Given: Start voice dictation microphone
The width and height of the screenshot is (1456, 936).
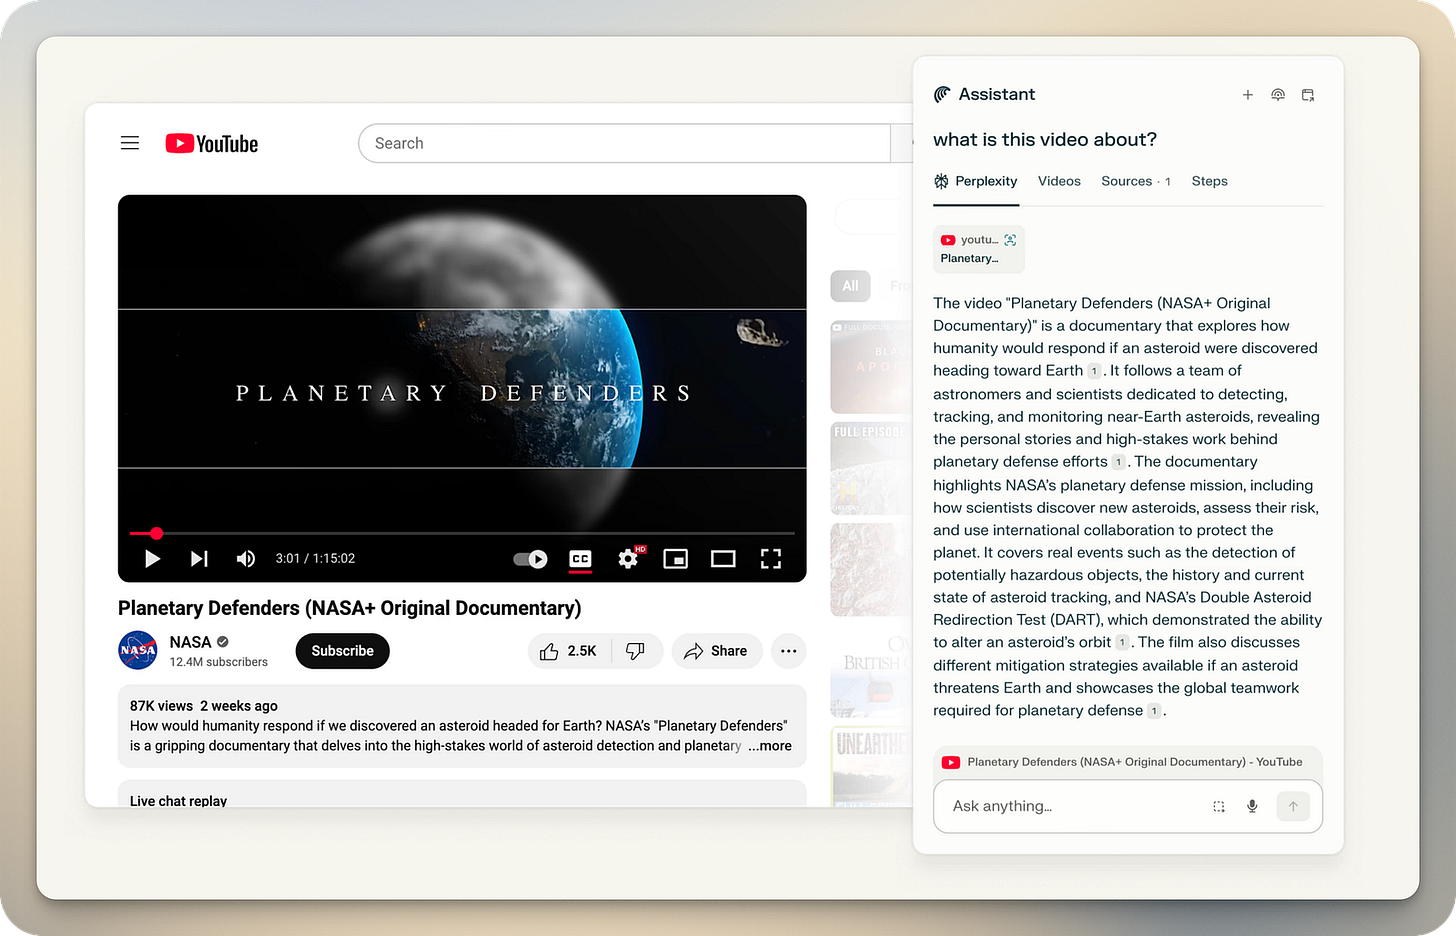Looking at the screenshot, I should pos(1252,806).
